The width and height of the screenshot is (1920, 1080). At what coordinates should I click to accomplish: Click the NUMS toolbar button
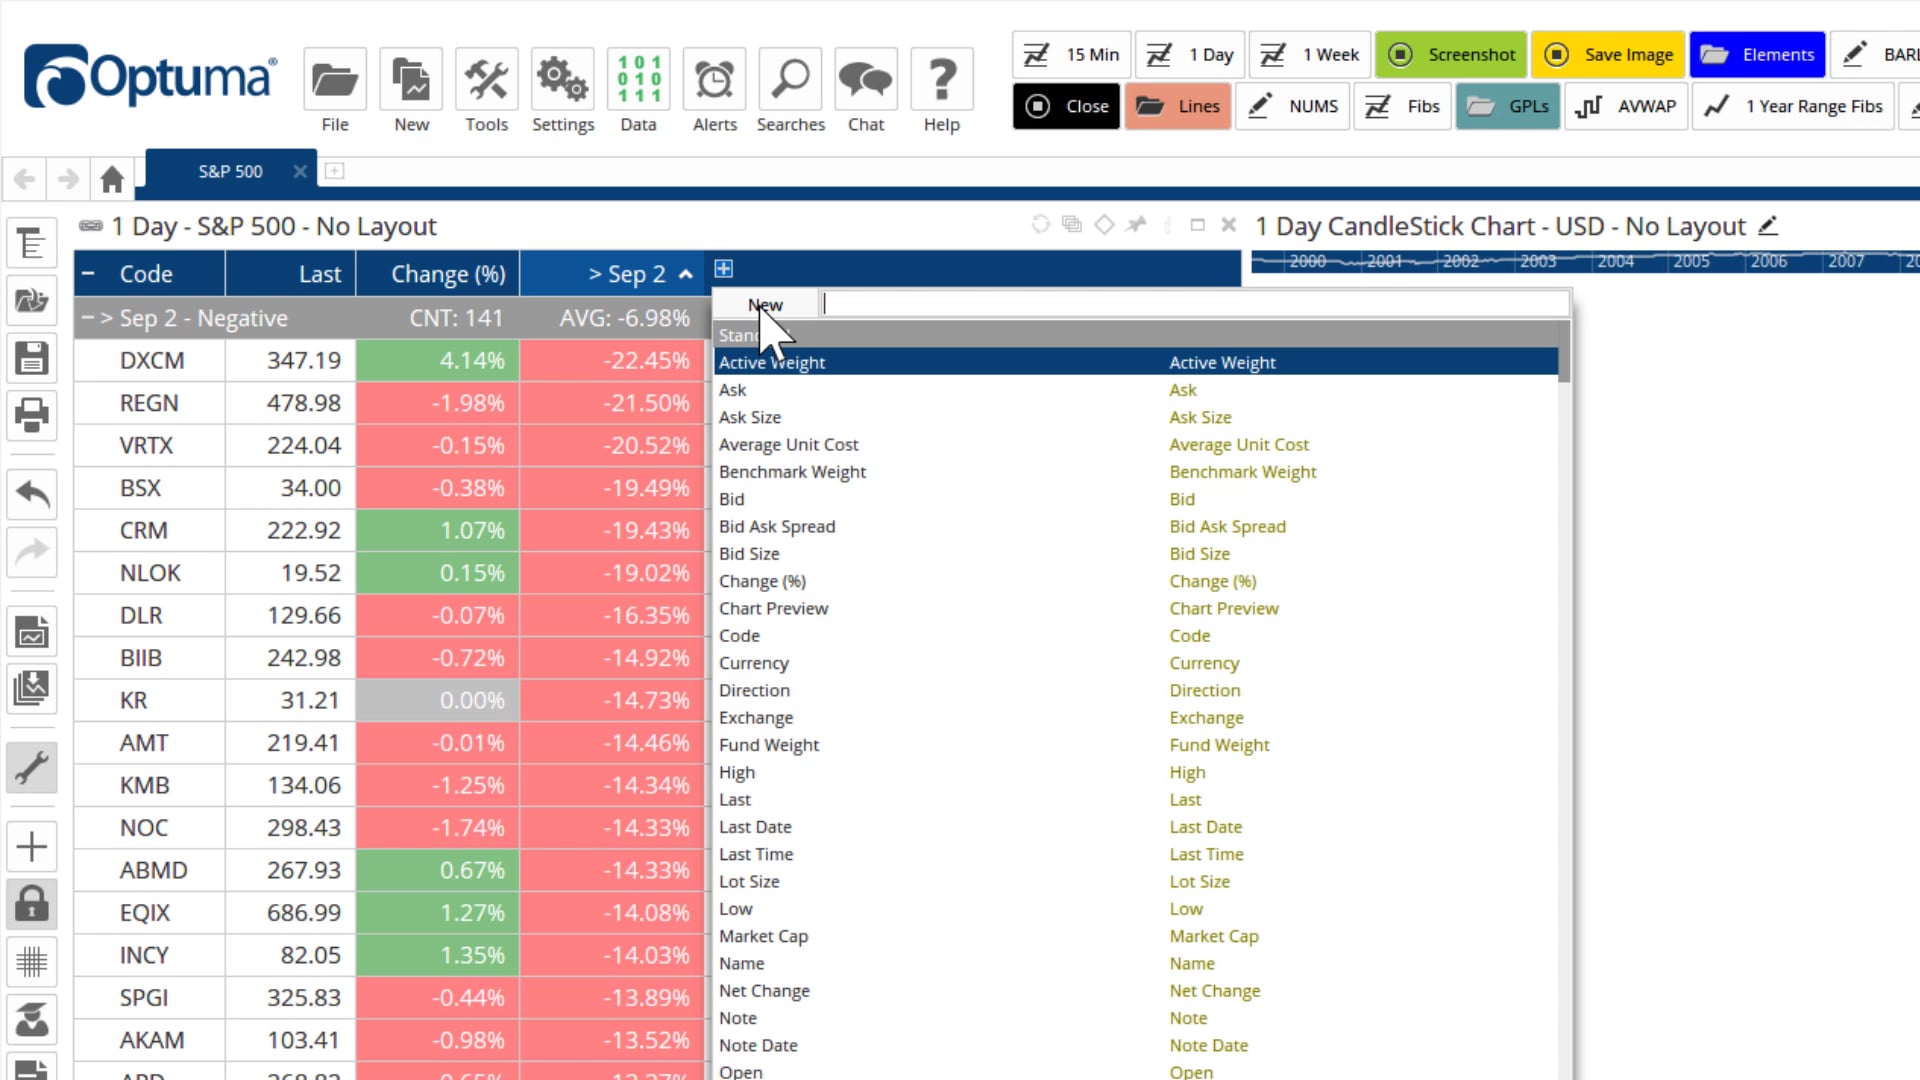click(1294, 106)
